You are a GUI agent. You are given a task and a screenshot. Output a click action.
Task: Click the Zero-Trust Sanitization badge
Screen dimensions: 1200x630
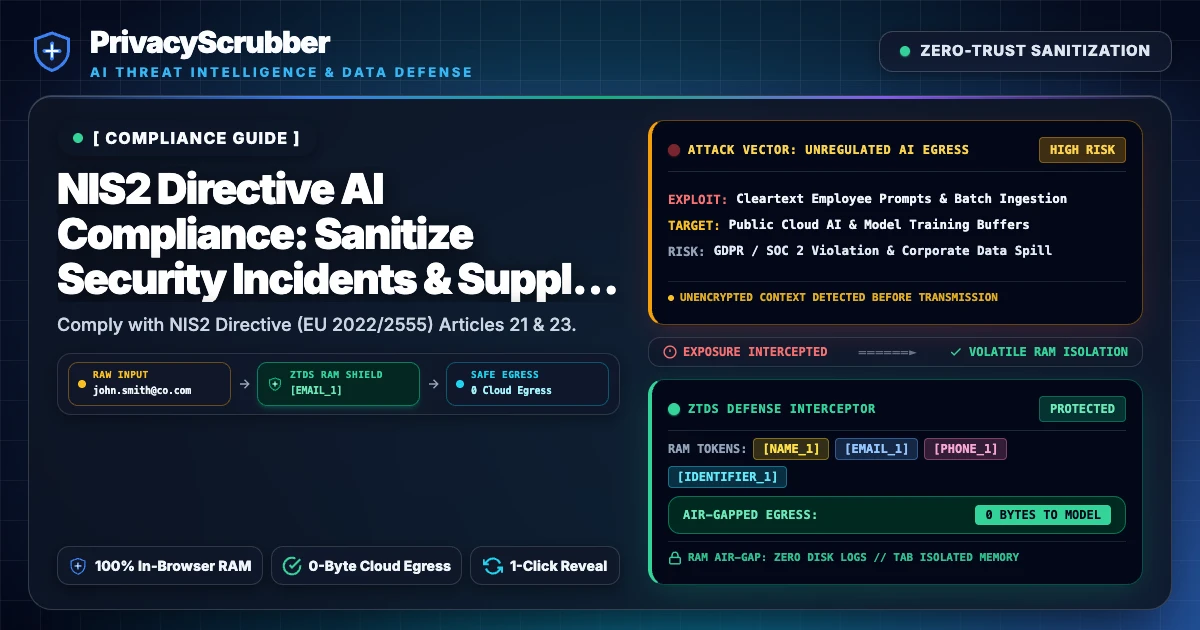(x=1025, y=51)
